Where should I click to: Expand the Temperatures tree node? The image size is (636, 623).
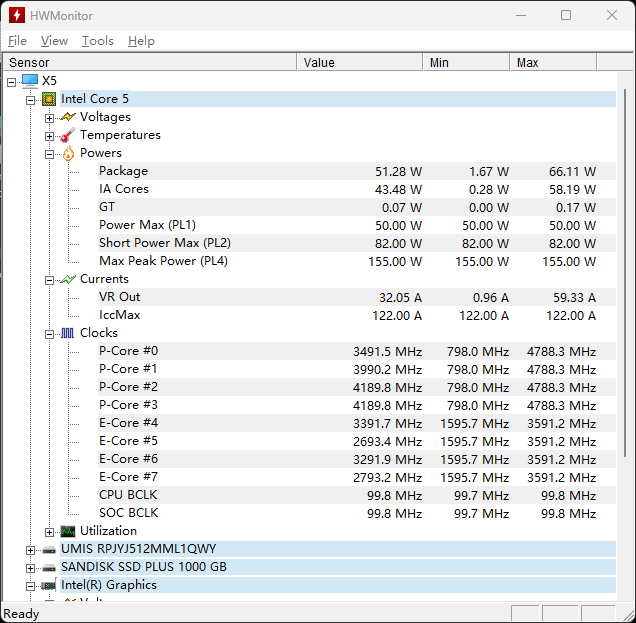click(50, 136)
